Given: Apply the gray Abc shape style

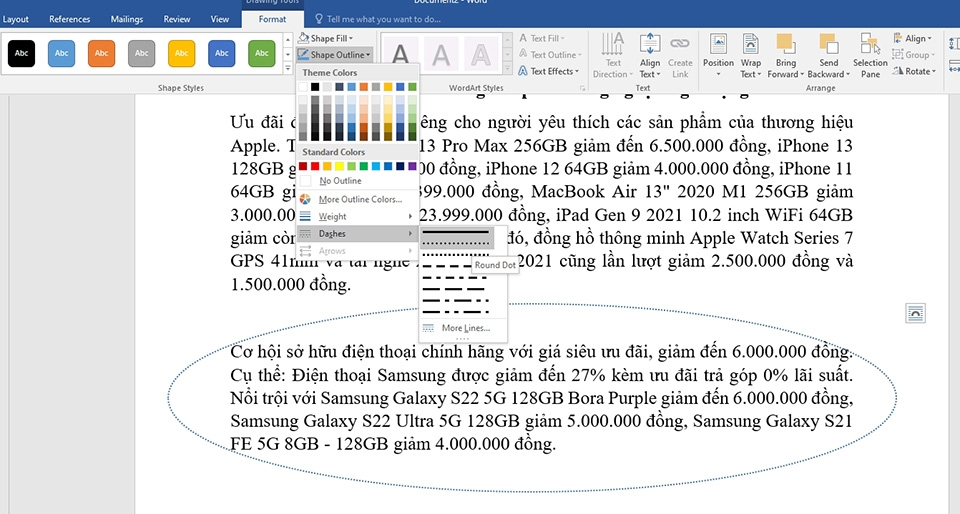Looking at the screenshot, I should 141,53.
